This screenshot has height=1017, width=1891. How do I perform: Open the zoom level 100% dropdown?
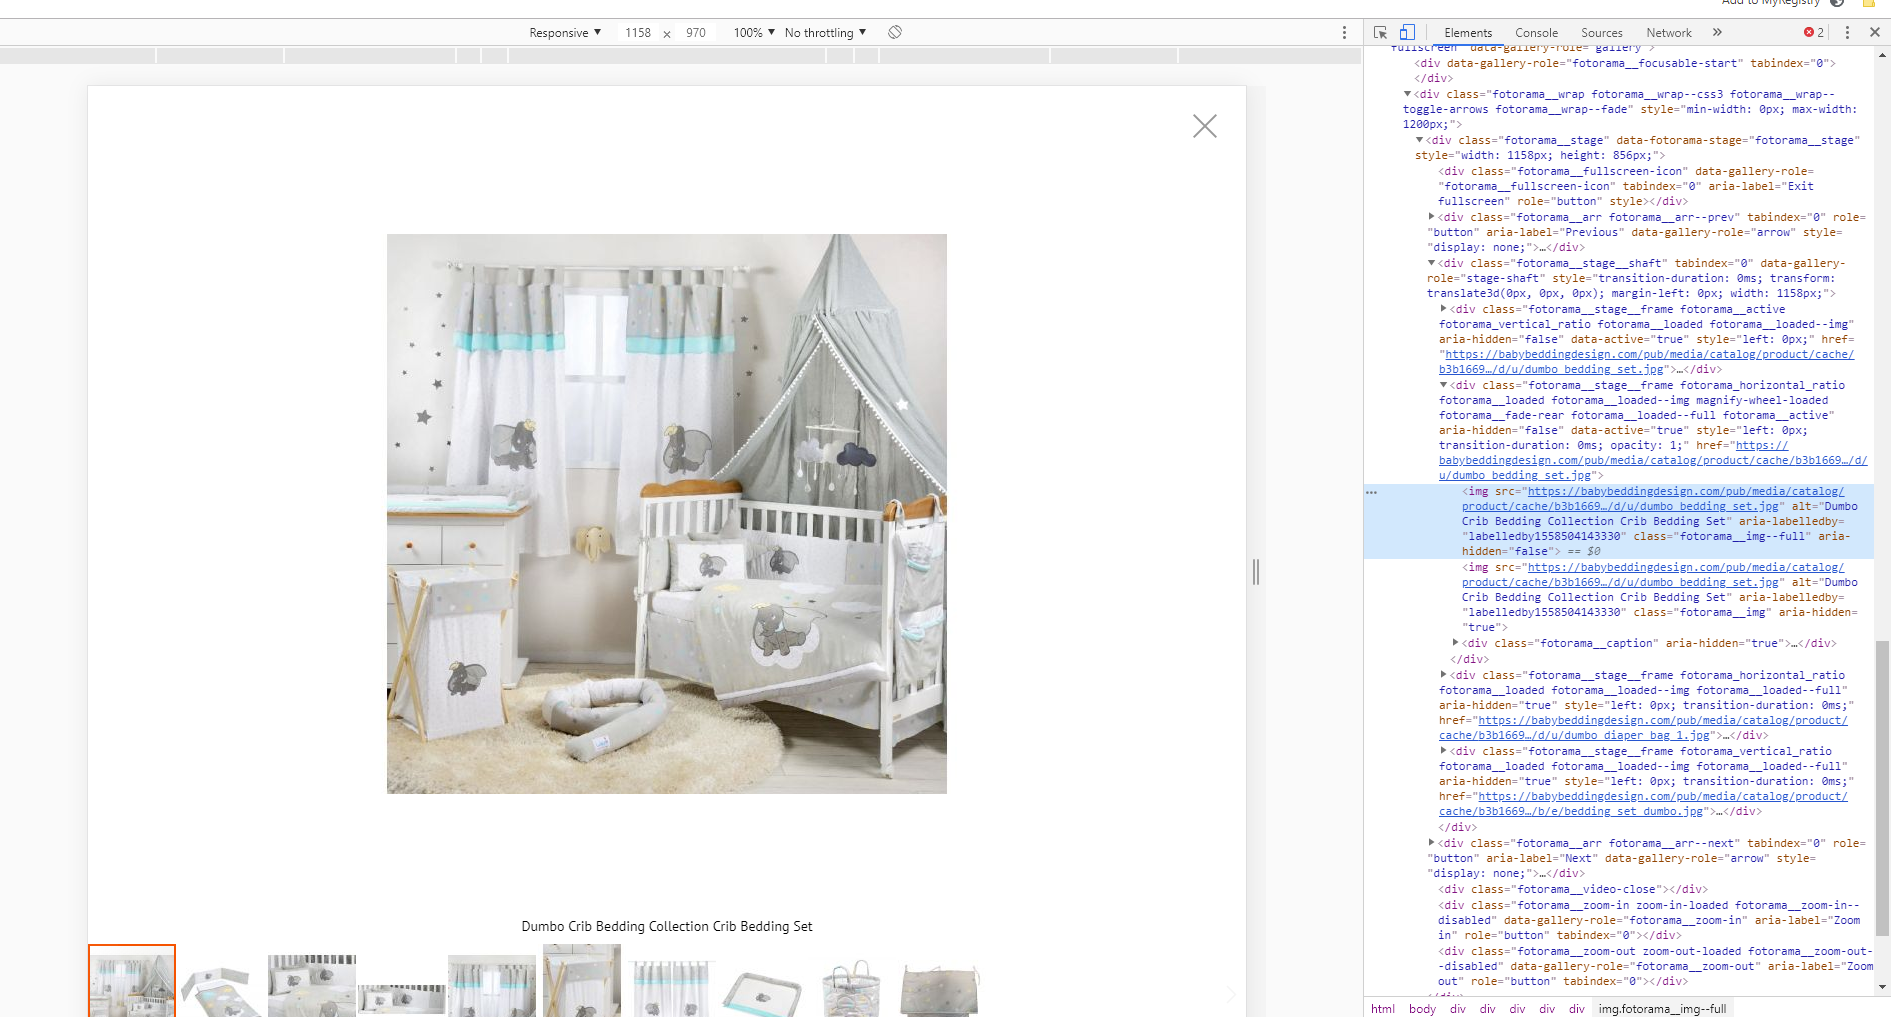[751, 32]
